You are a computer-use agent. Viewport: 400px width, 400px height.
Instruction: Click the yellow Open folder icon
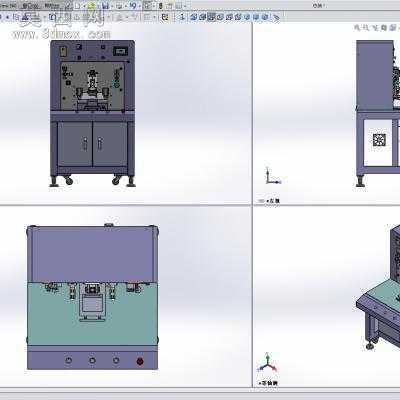[91, 6]
